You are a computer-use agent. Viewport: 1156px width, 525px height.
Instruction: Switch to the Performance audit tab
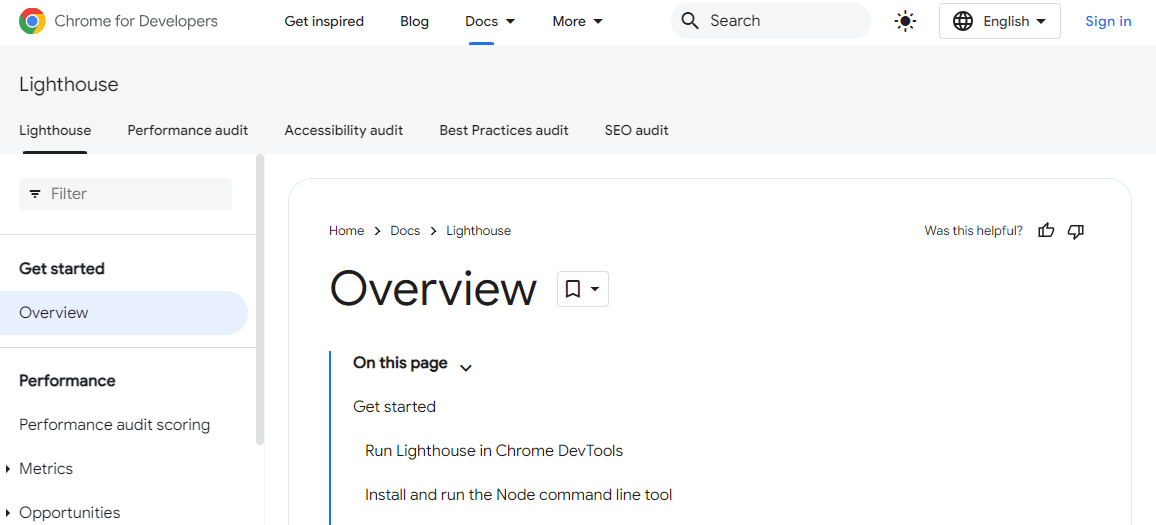[x=188, y=131]
